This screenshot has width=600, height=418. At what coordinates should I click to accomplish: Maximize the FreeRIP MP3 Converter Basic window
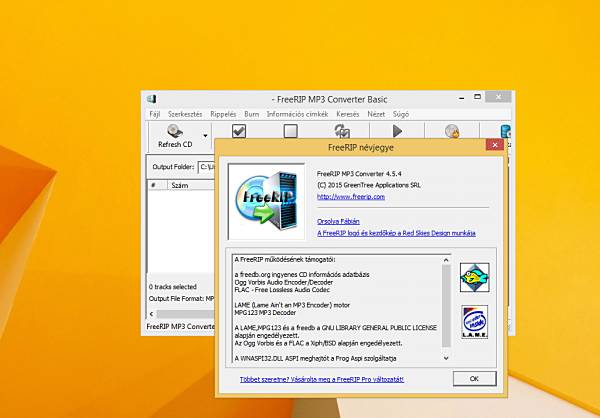tap(477, 97)
